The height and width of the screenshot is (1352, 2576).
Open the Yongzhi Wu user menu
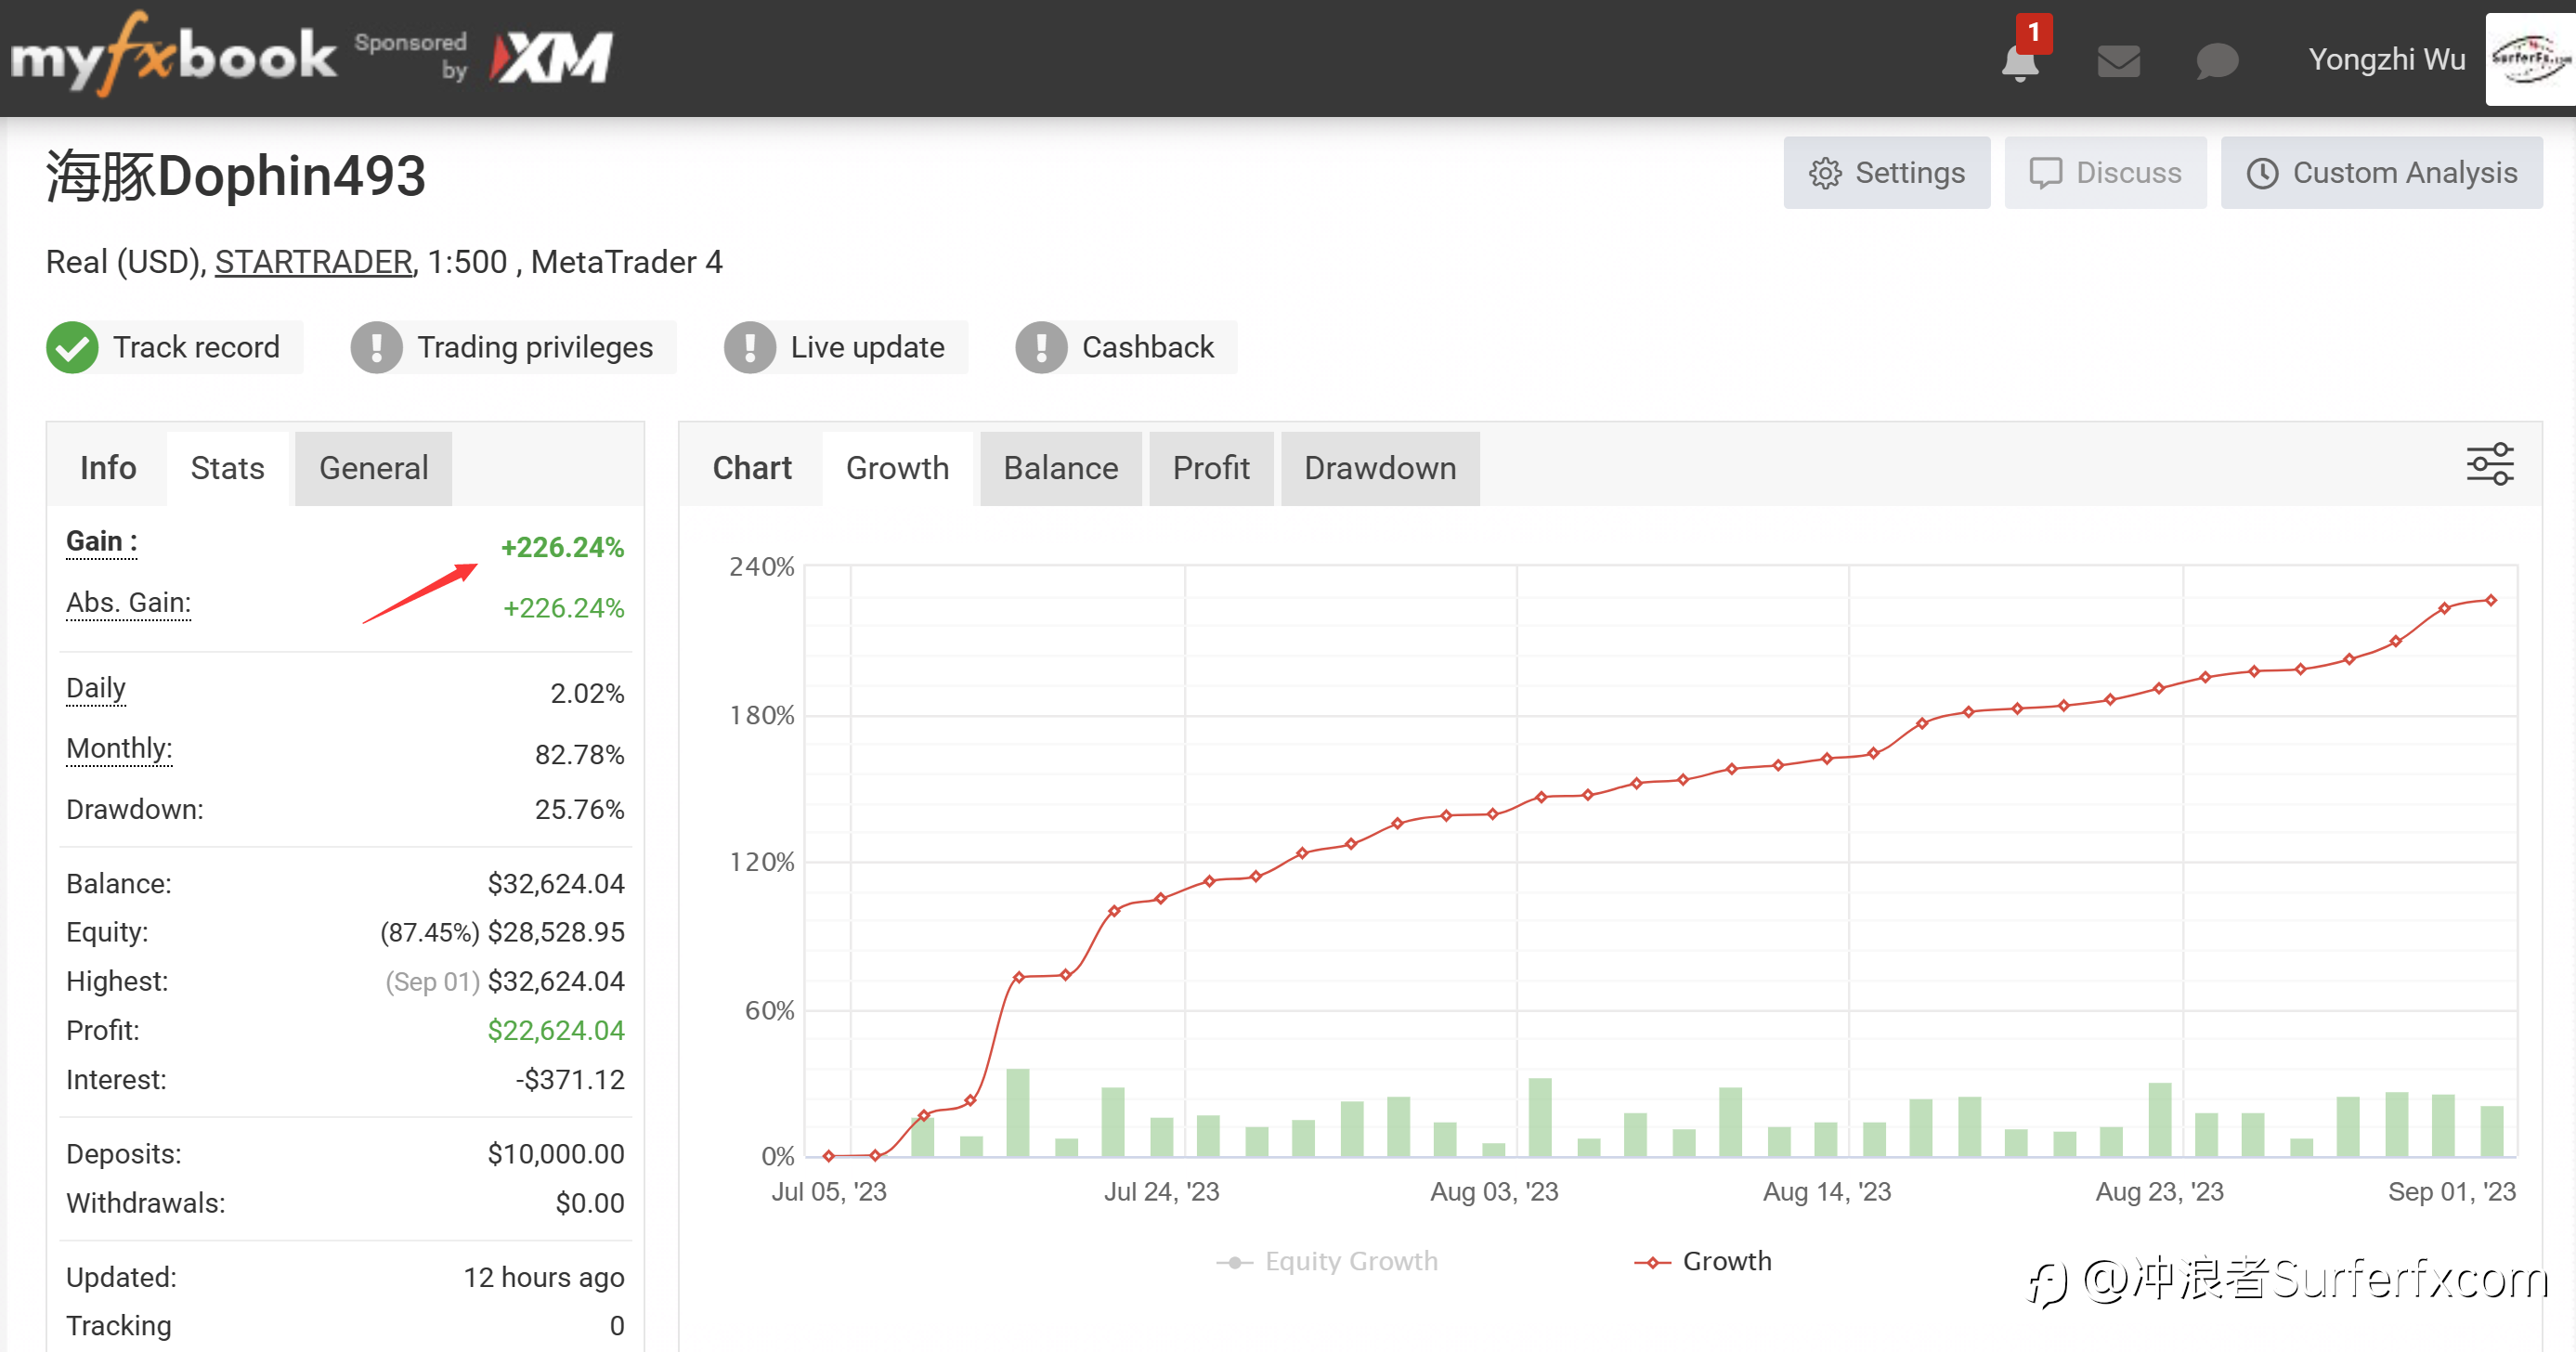[x=2386, y=59]
